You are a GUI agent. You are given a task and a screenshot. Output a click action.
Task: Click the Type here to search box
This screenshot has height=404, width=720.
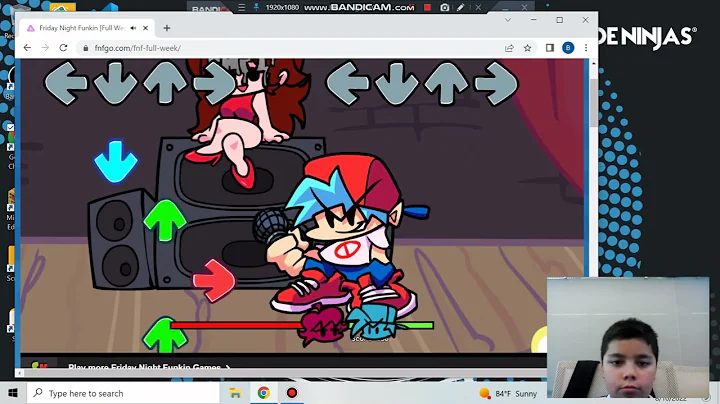pyautogui.click(x=123, y=393)
